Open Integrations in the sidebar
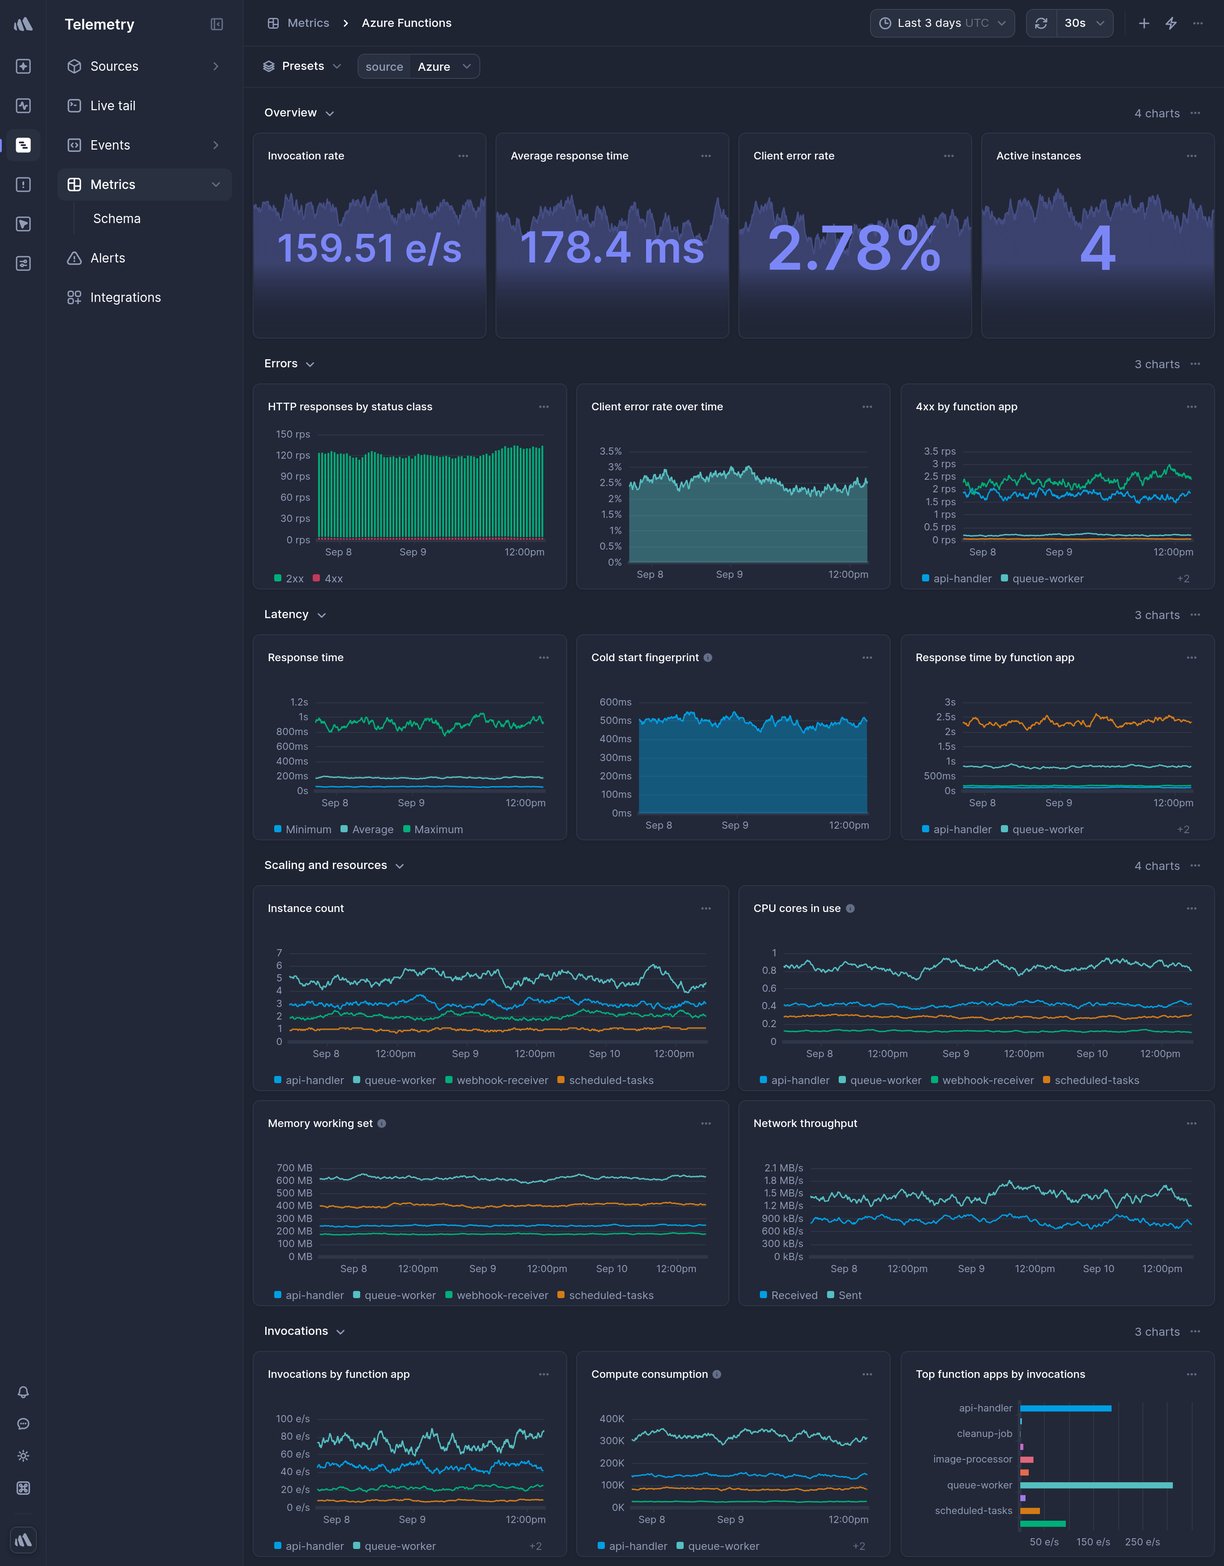Screen dimensions: 1224x1566 [x=144, y=298]
